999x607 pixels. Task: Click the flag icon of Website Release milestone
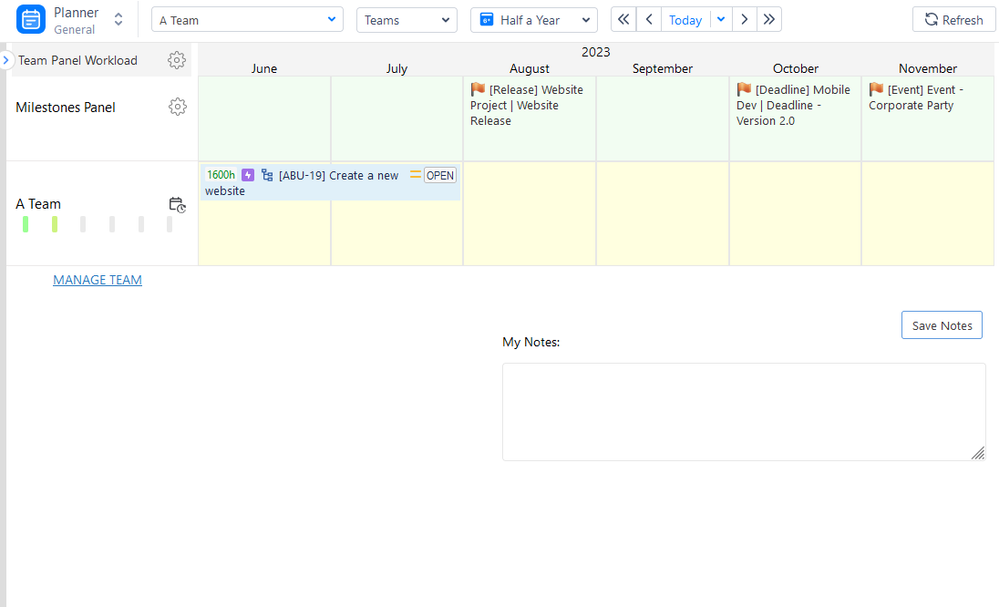click(x=478, y=89)
